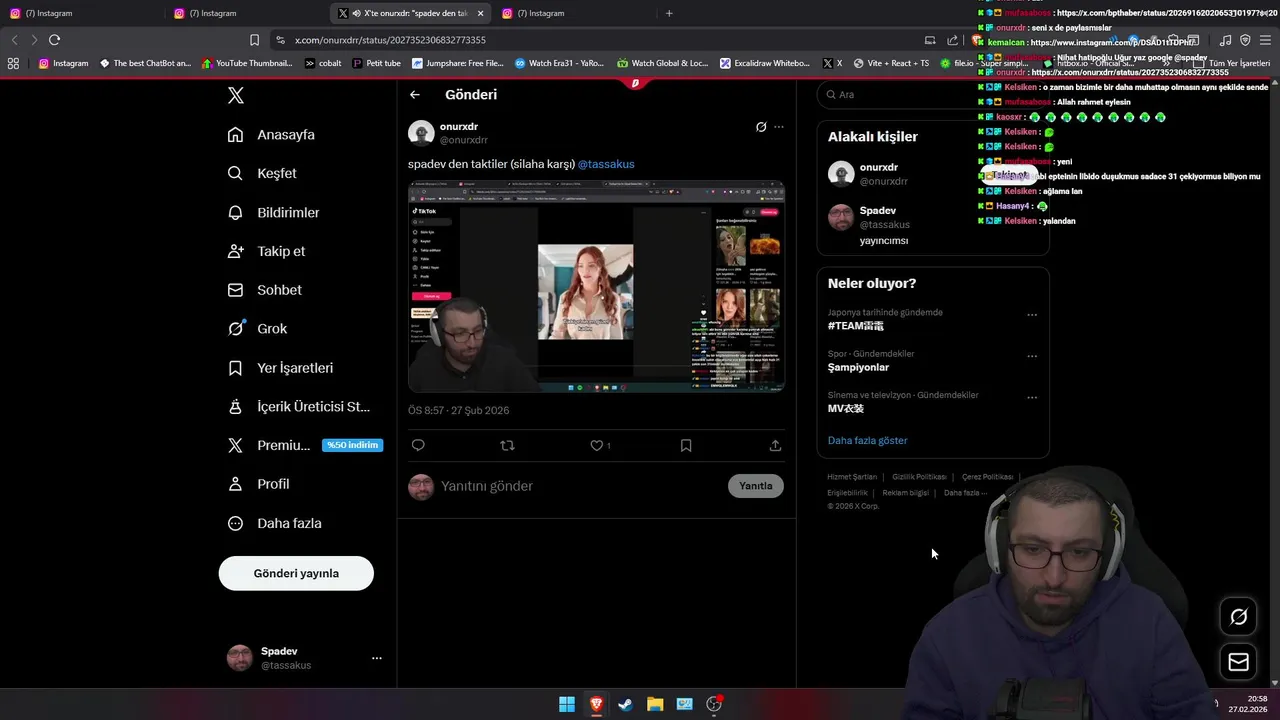Open options dots for the MV trend

click(1032, 397)
